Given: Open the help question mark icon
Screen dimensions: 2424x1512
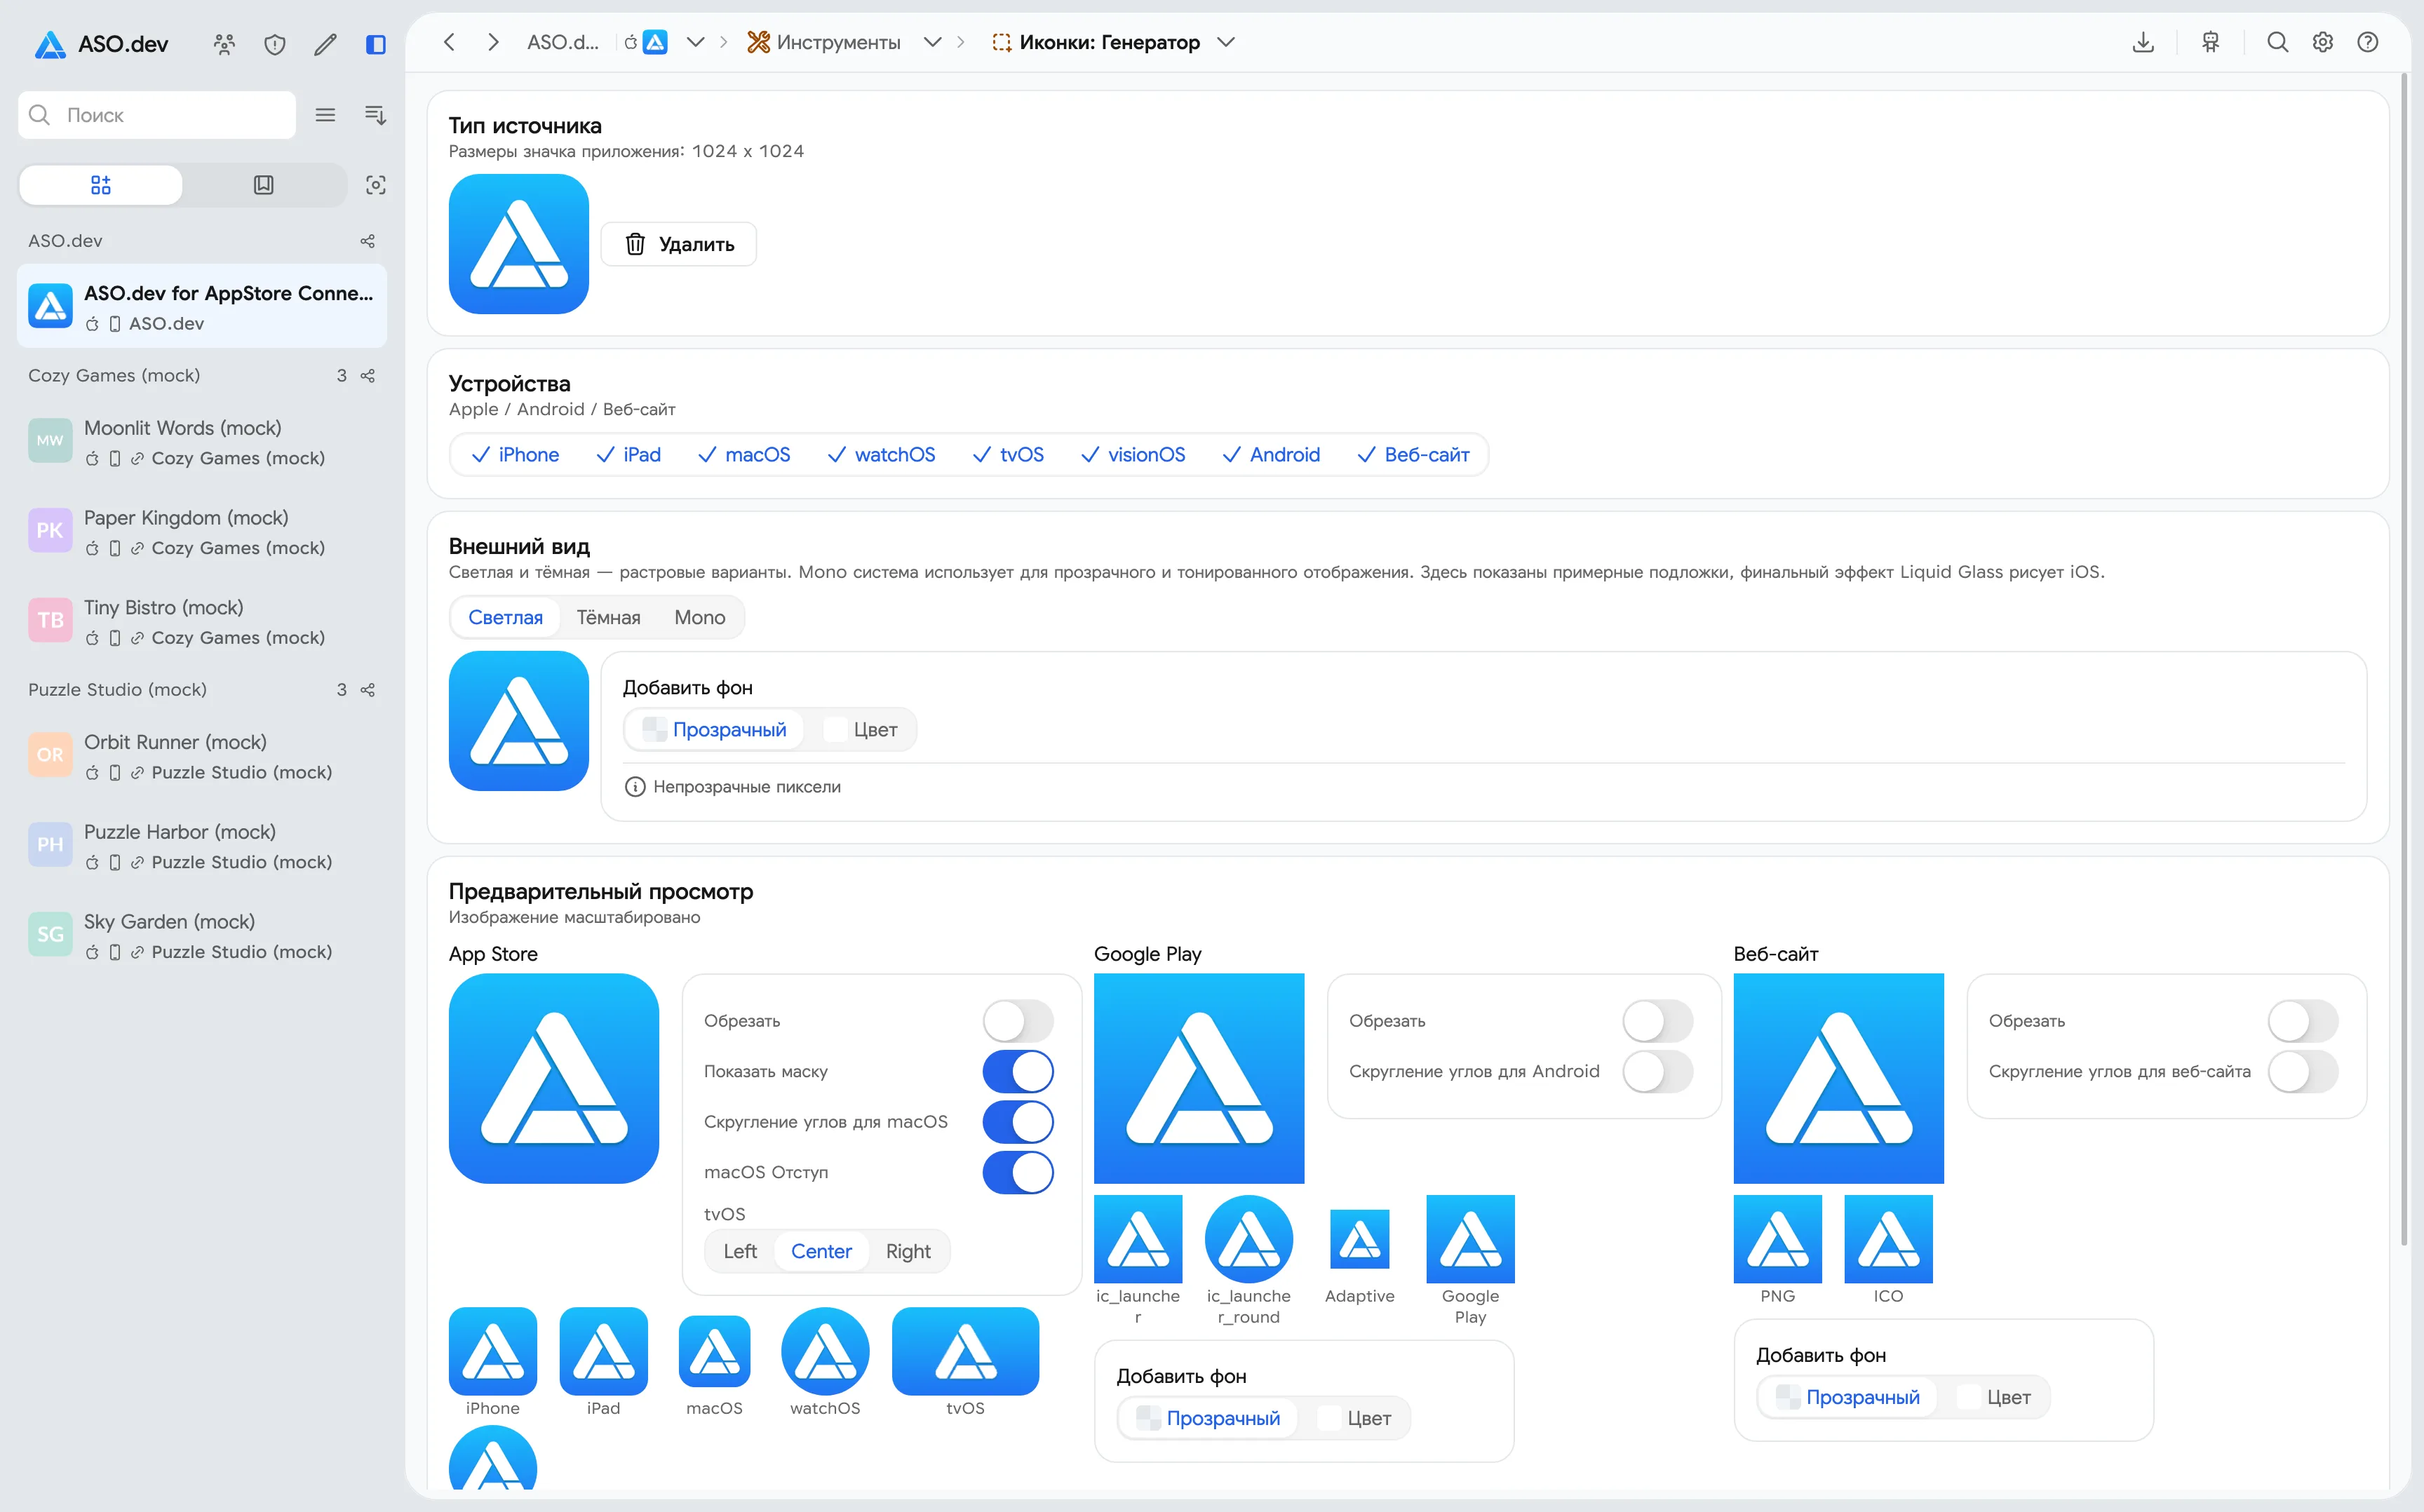Looking at the screenshot, I should pos(2368,42).
